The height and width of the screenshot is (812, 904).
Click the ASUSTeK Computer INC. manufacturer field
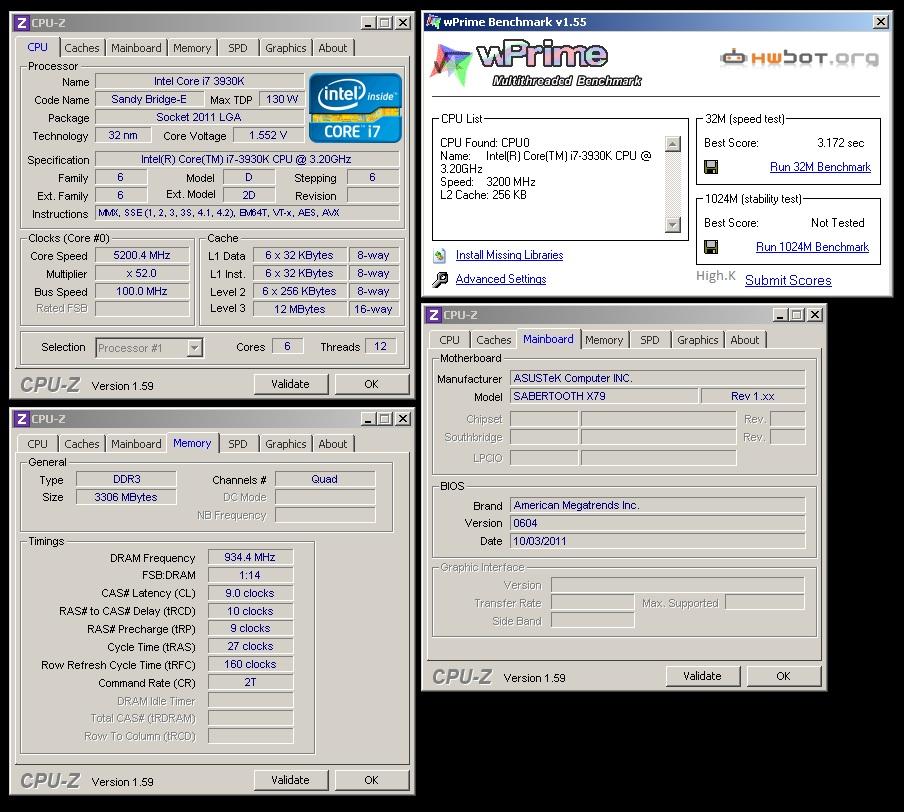point(658,378)
